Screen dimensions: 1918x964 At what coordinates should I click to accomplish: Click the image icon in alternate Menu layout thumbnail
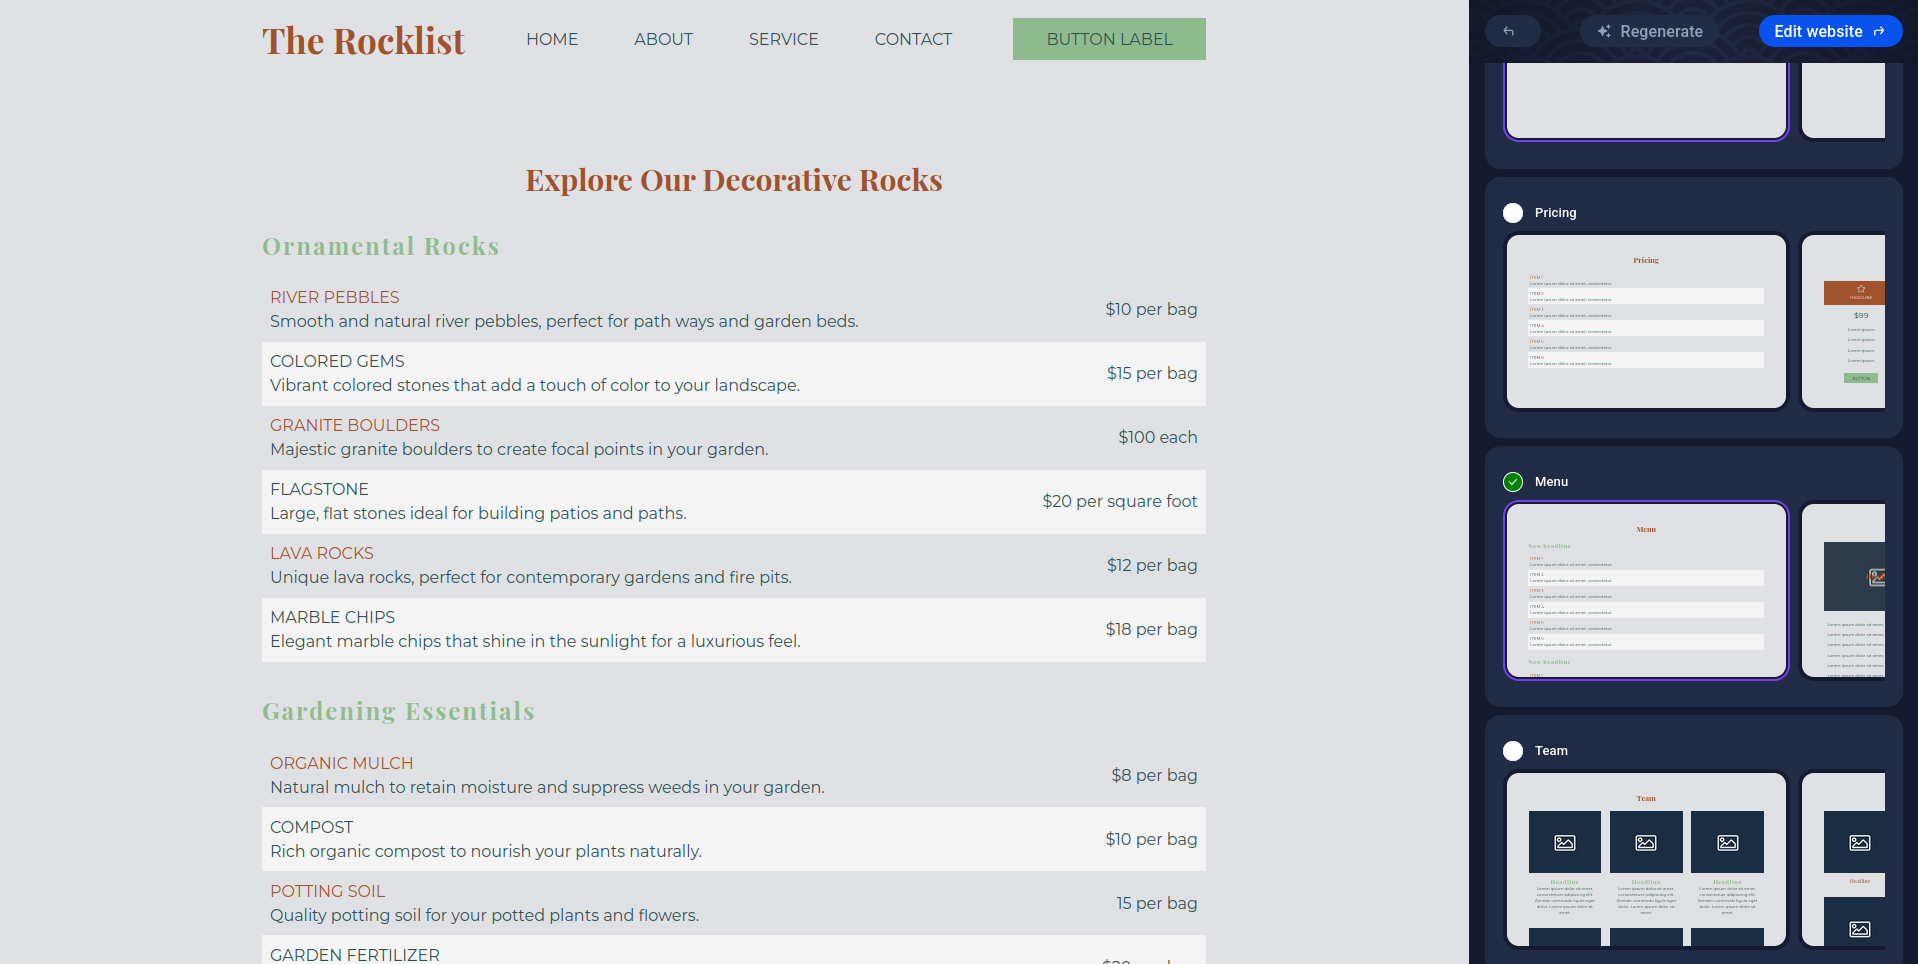(x=1877, y=577)
